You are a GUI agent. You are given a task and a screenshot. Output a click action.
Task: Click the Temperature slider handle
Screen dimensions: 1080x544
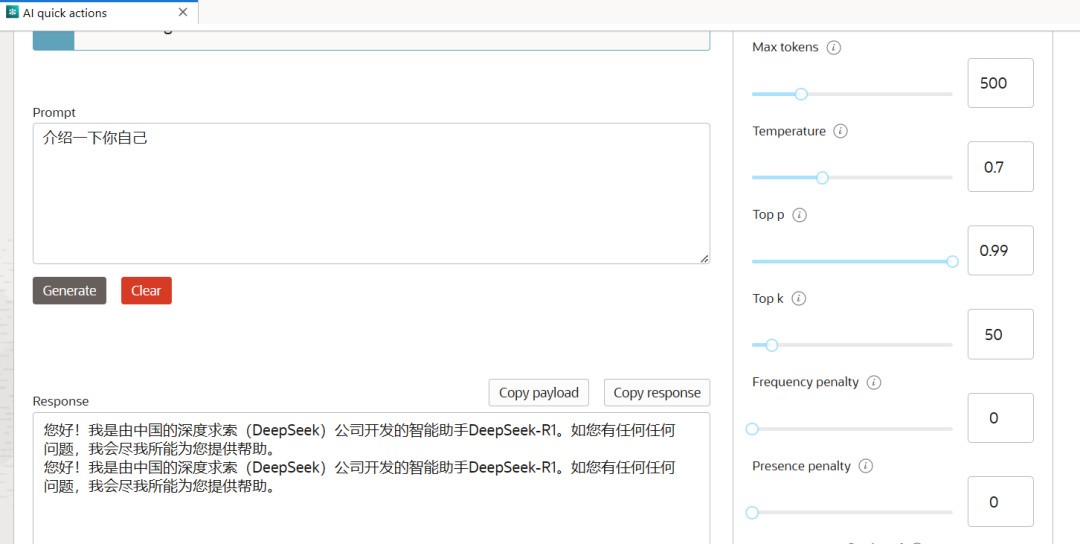(822, 178)
